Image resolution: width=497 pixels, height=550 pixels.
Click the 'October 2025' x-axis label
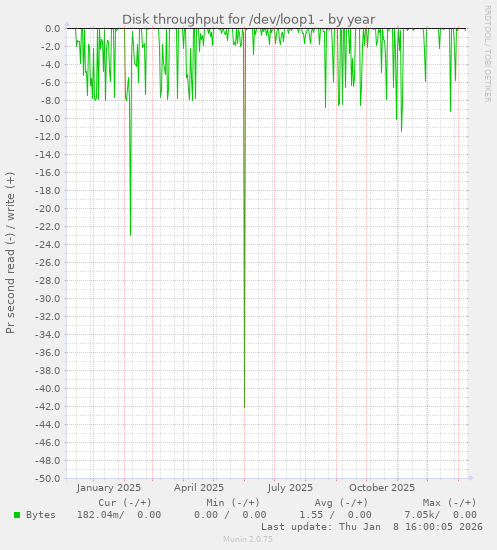(382, 488)
